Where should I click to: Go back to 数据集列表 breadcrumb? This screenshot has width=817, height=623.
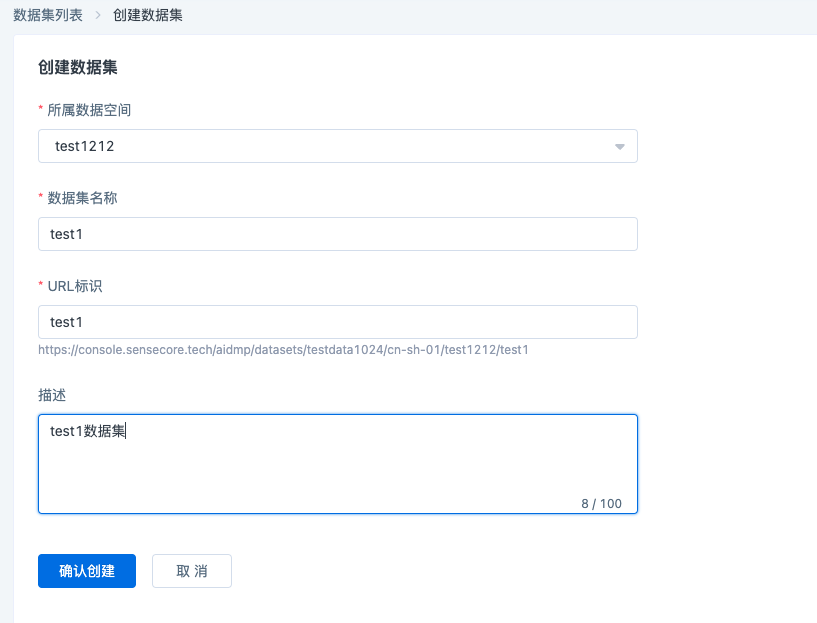[x=48, y=16]
